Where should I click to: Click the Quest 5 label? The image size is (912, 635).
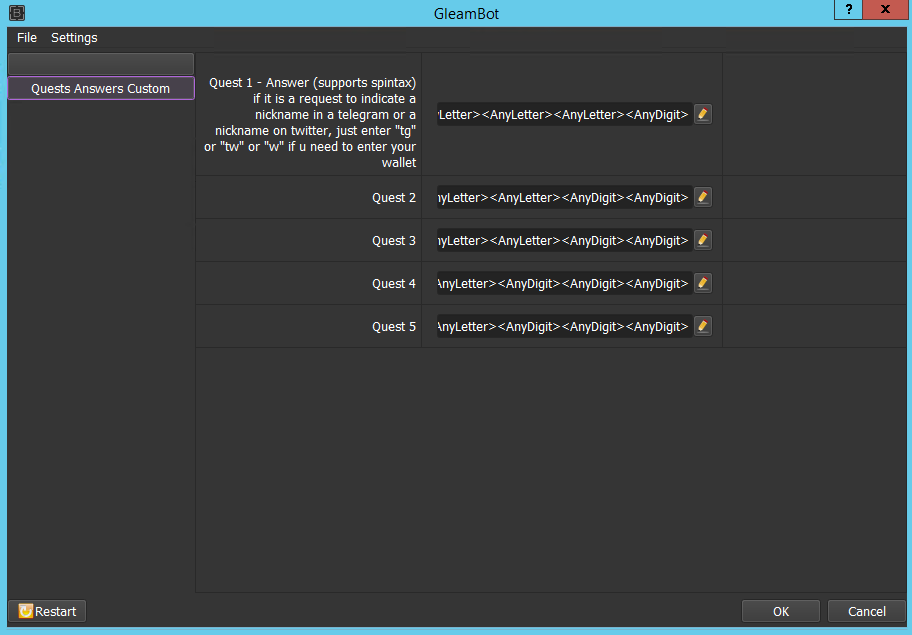click(x=394, y=327)
